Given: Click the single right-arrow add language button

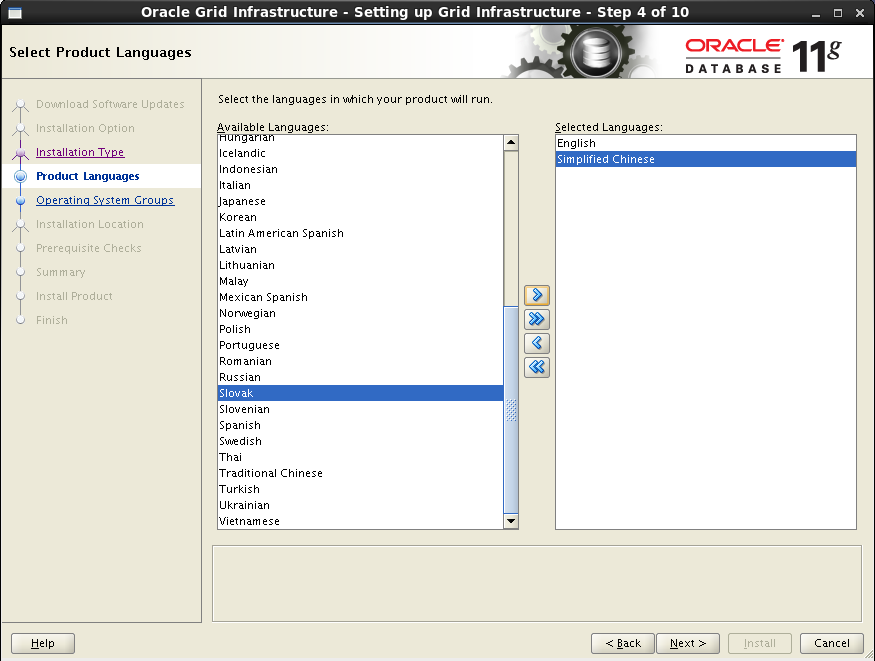Looking at the screenshot, I should (x=537, y=295).
